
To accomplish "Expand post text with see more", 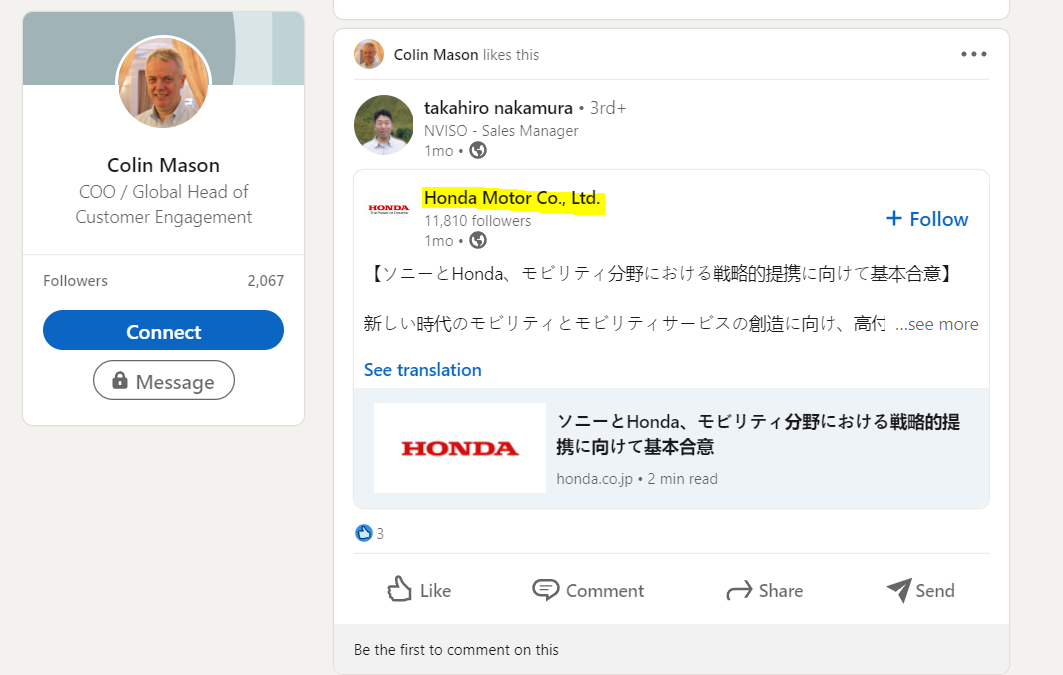I will pyautogui.click(x=936, y=324).
